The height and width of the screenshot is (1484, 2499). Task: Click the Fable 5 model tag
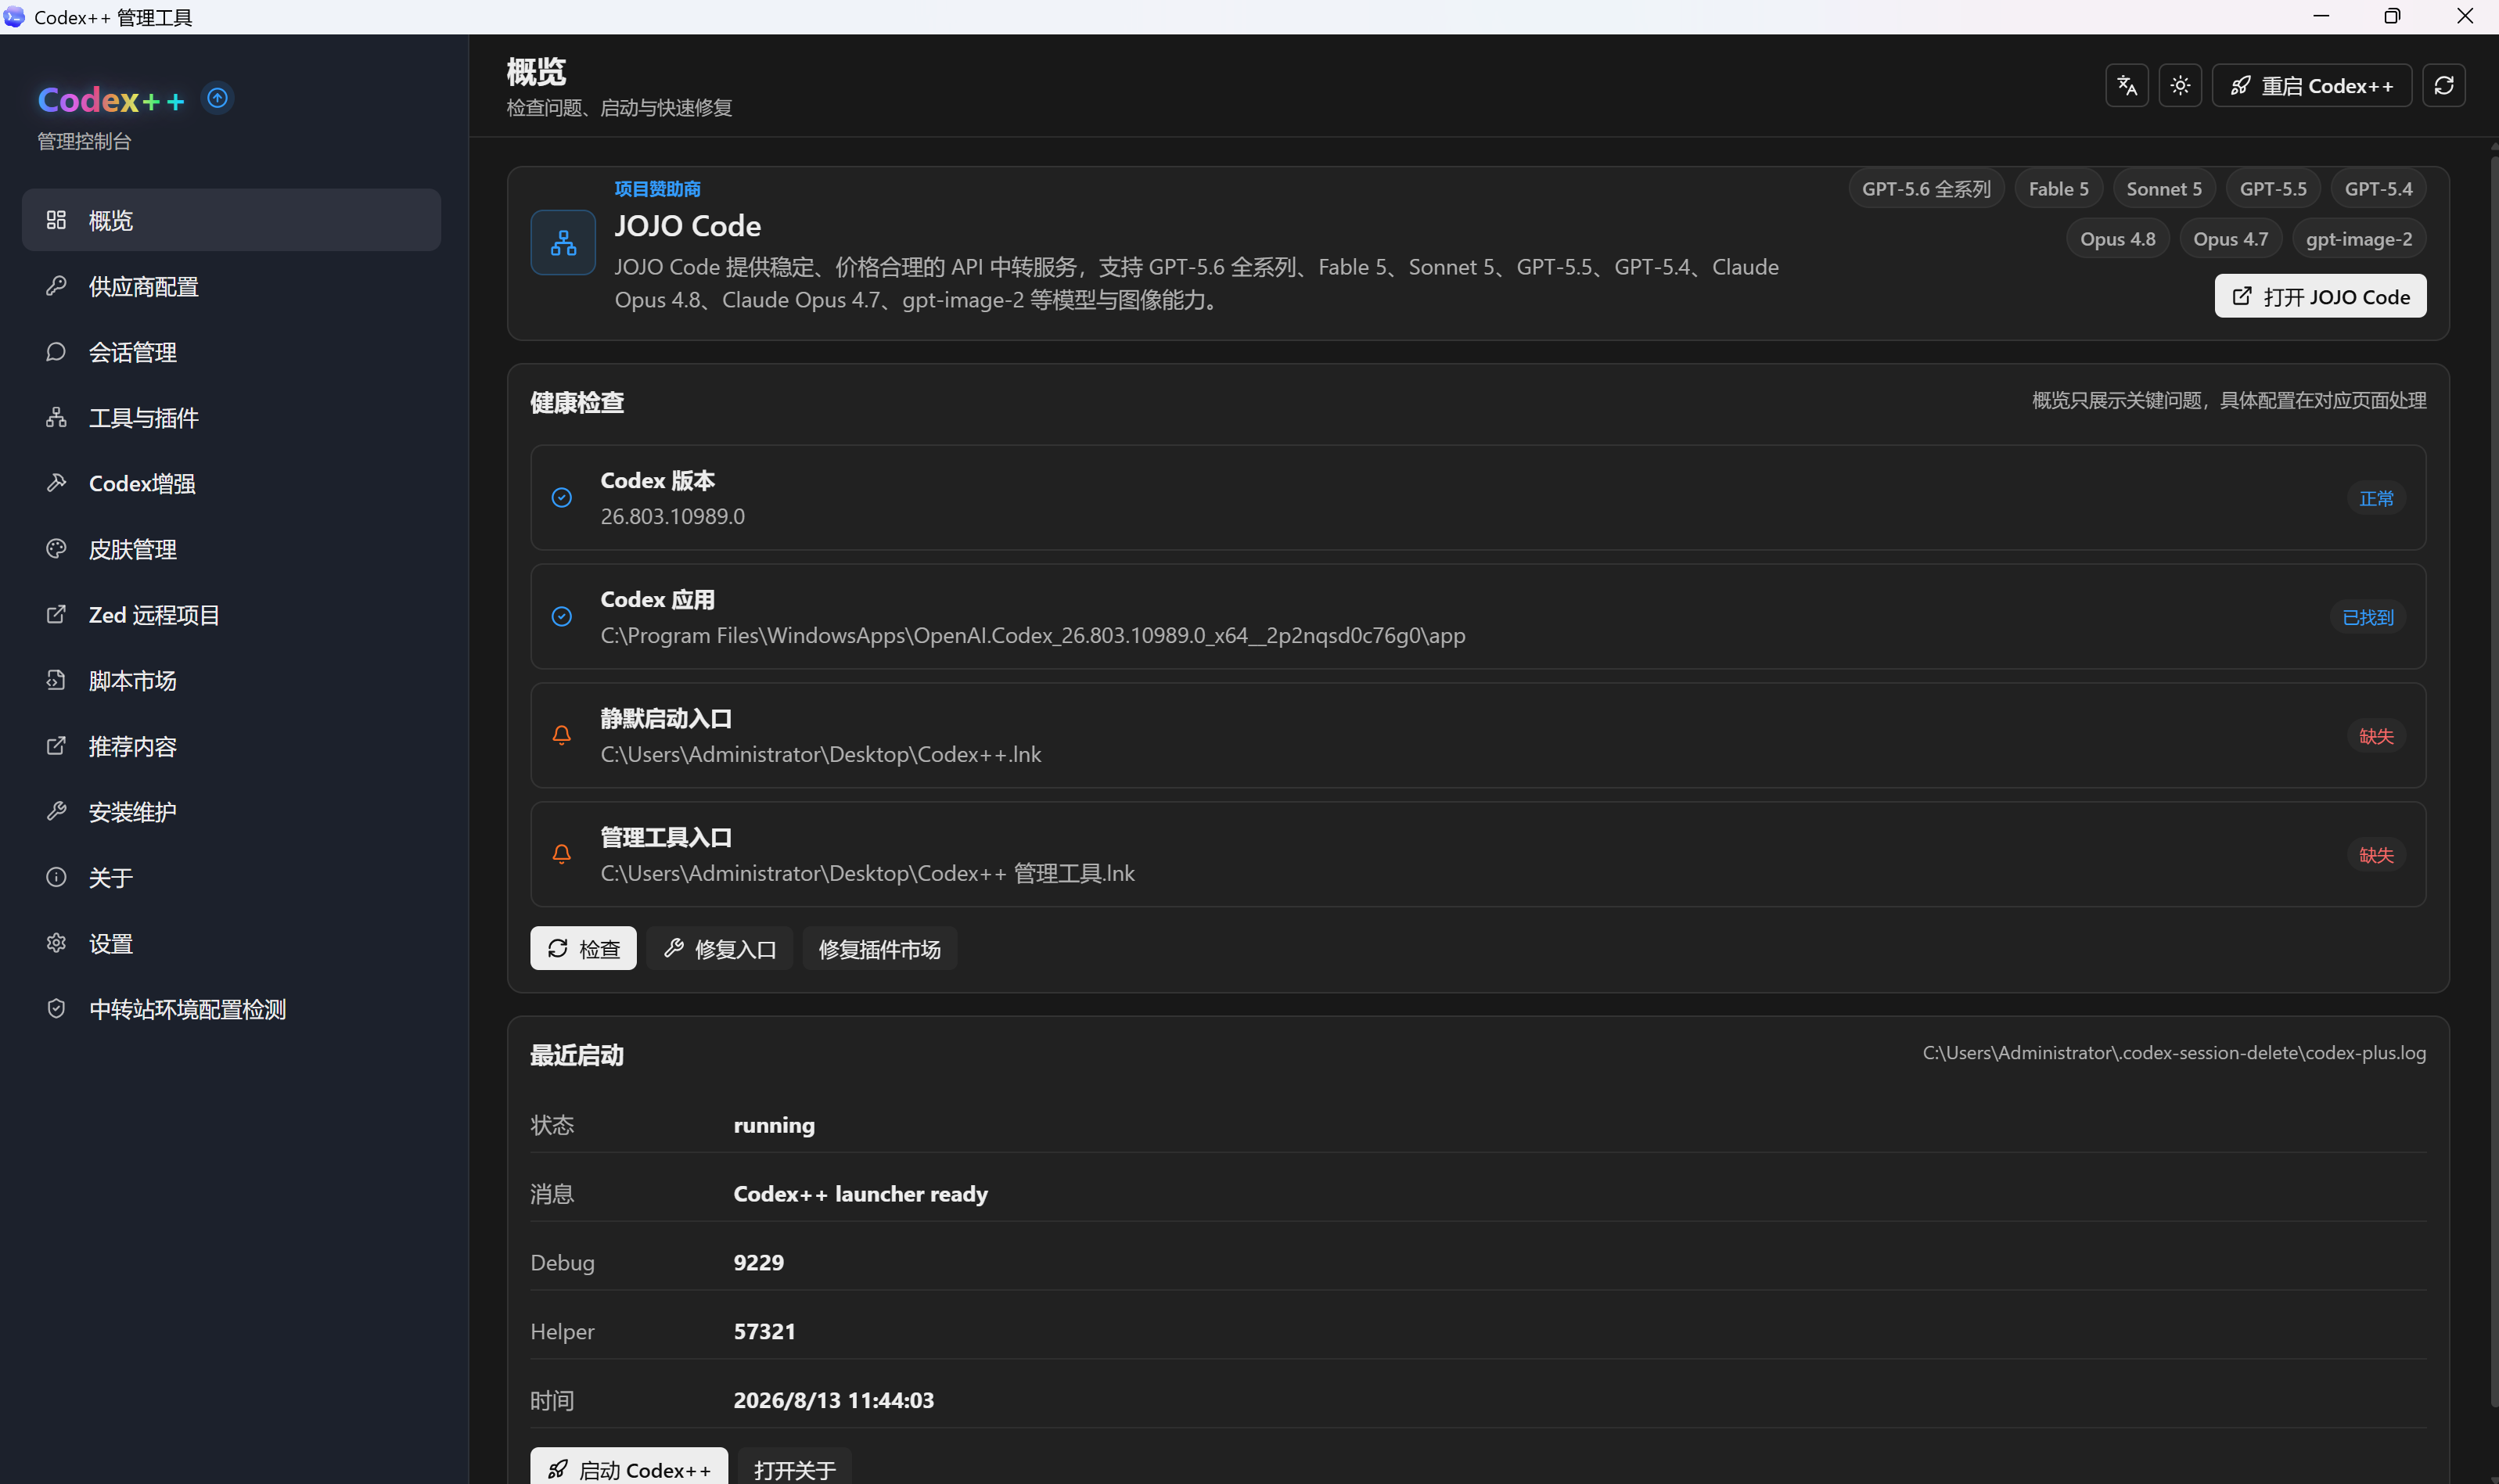point(2058,189)
